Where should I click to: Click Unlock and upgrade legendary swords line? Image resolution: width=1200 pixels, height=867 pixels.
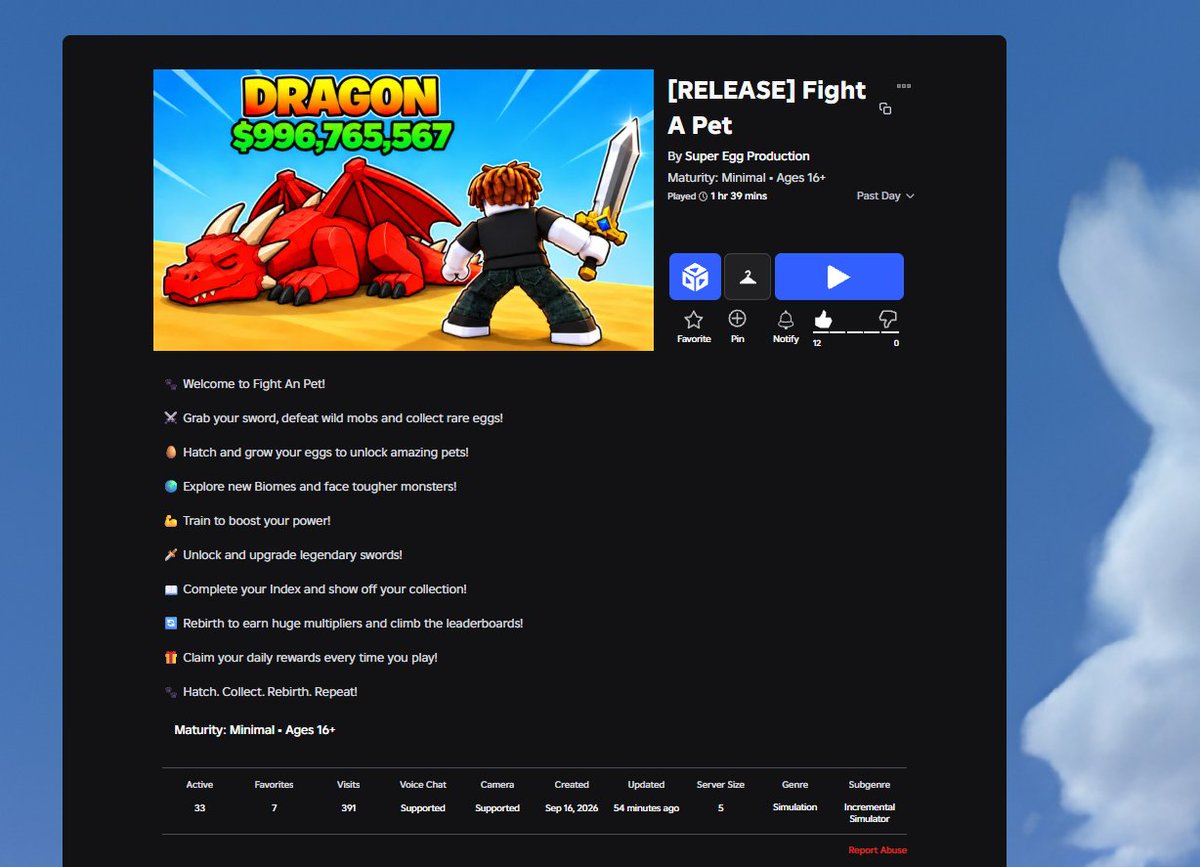coord(283,555)
